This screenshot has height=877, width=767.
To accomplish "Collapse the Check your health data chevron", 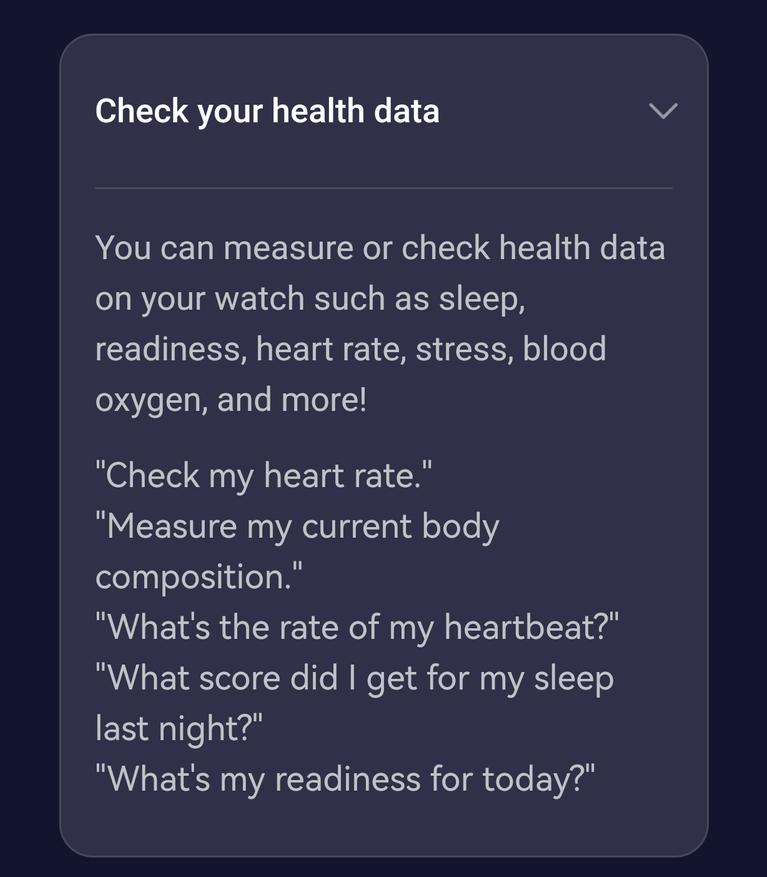I will (x=663, y=111).
